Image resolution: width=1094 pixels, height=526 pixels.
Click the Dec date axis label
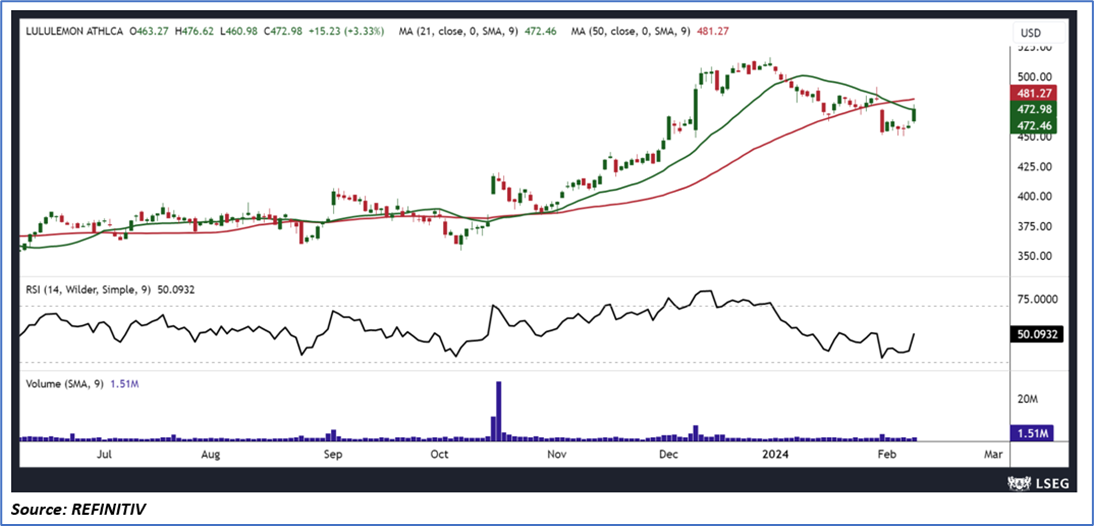(668, 456)
